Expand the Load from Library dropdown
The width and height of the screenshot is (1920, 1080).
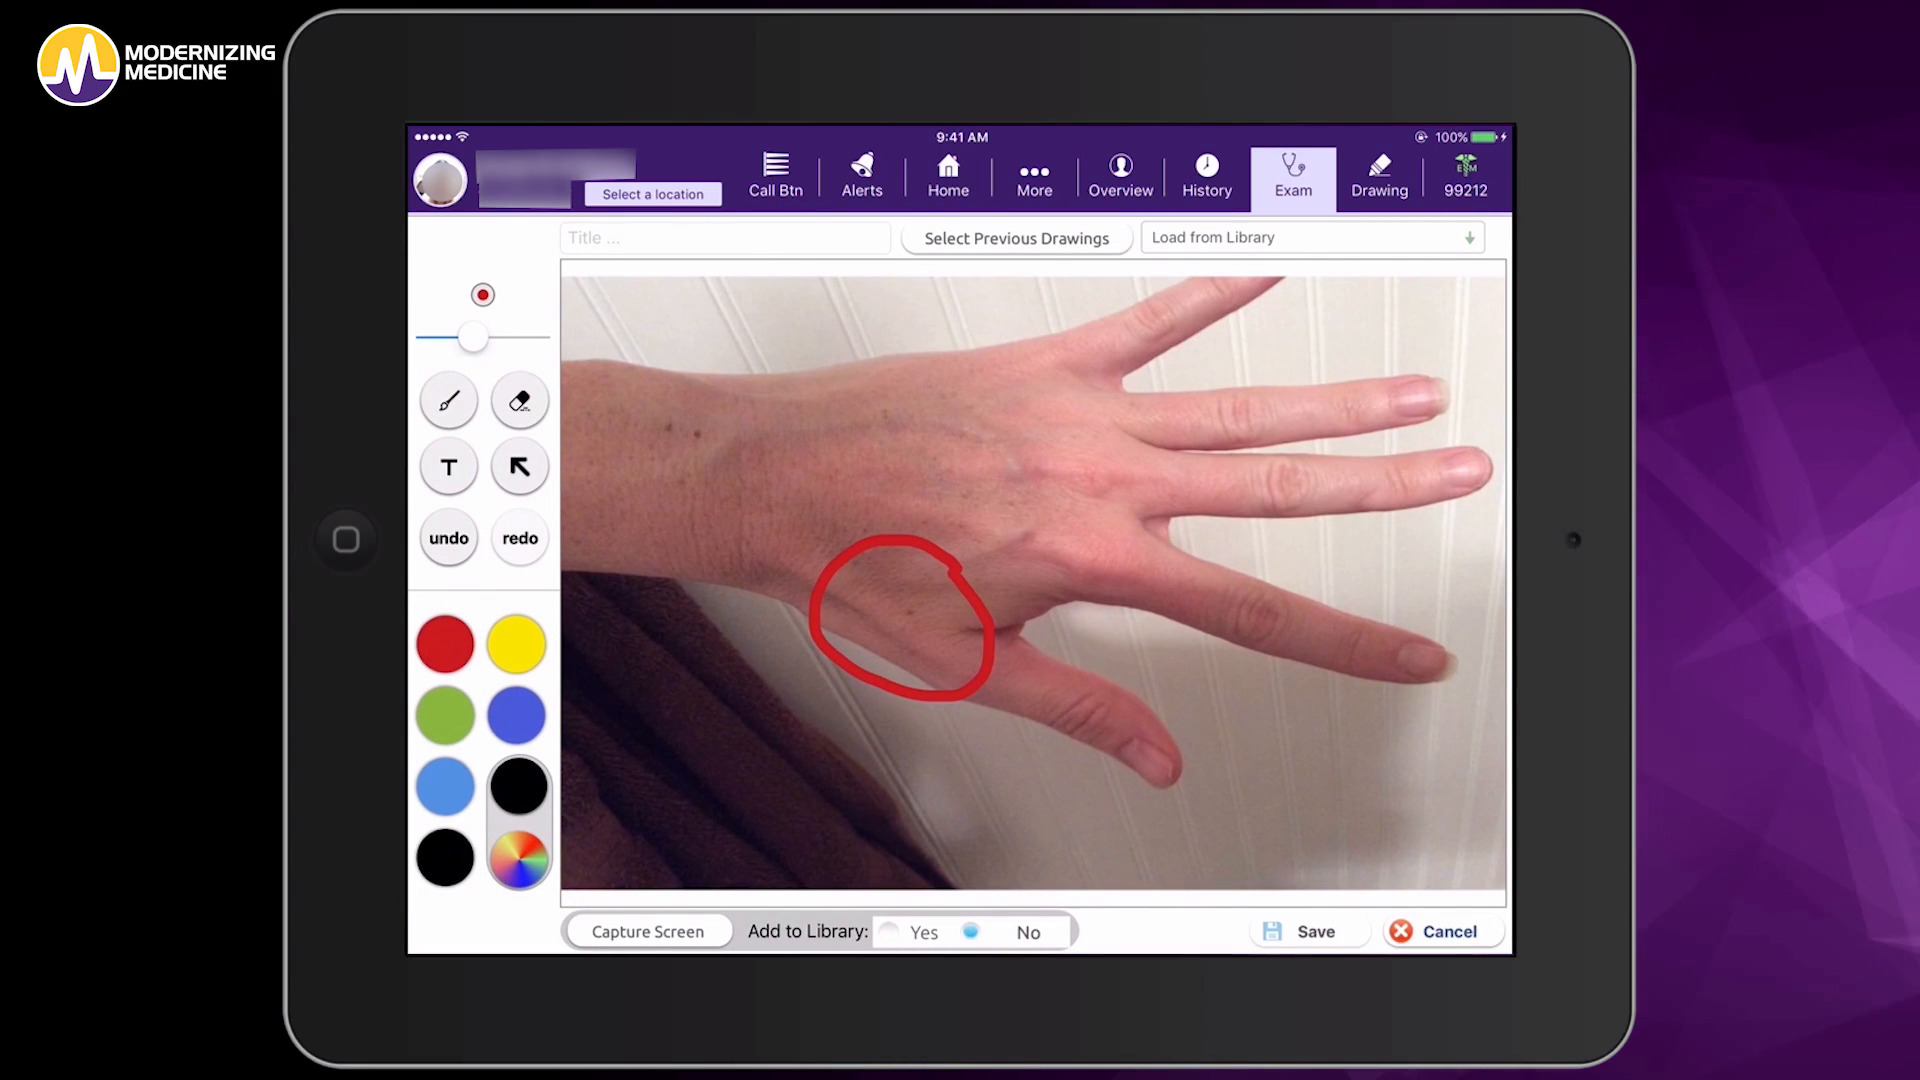(x=1312, y=238)
